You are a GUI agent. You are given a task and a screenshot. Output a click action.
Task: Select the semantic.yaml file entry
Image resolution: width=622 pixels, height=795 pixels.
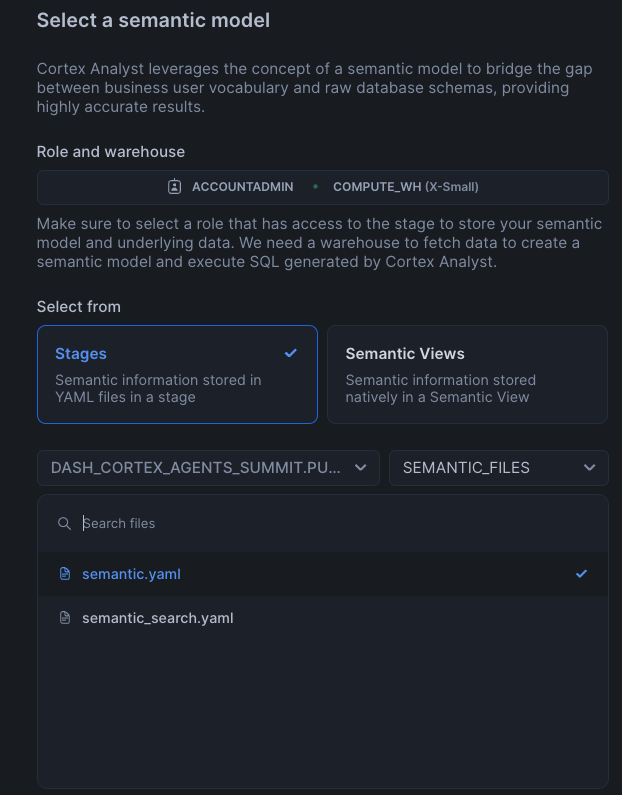point(323,573)
